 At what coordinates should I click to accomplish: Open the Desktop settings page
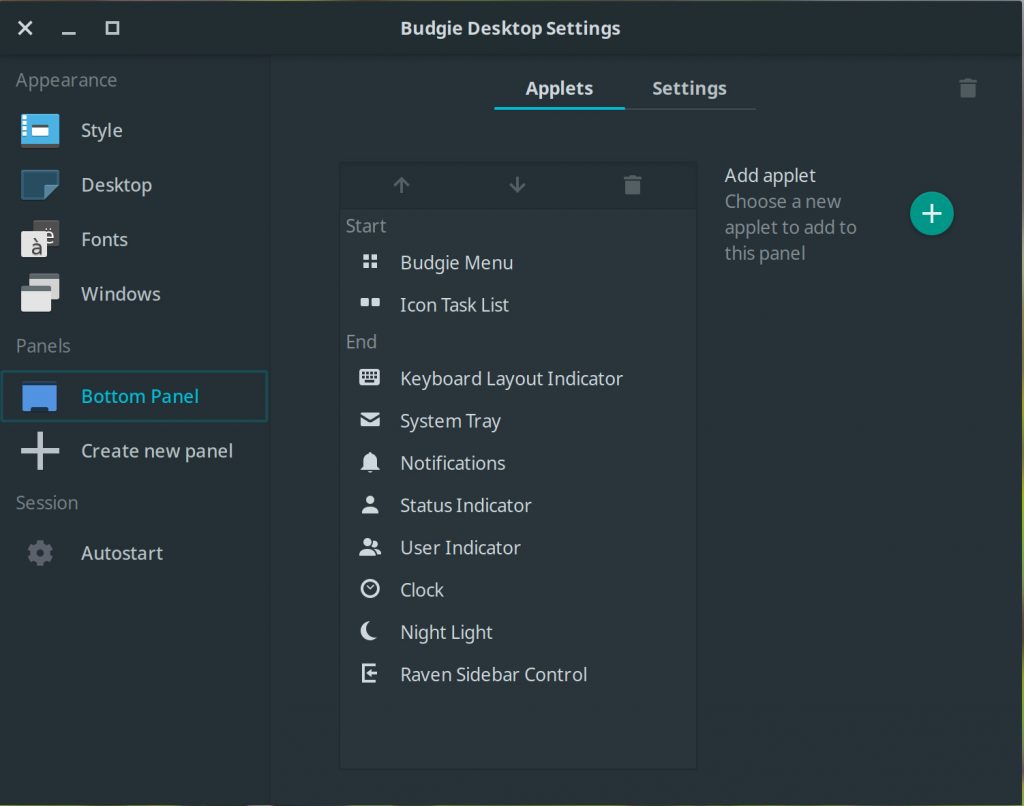point(135,185)
